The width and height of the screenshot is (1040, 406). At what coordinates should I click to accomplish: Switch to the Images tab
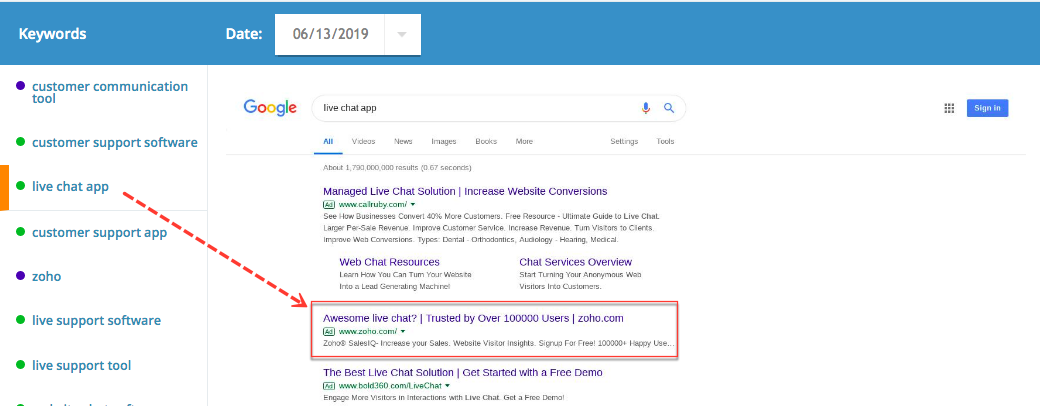pyautogui.click(x=444, y=141)
